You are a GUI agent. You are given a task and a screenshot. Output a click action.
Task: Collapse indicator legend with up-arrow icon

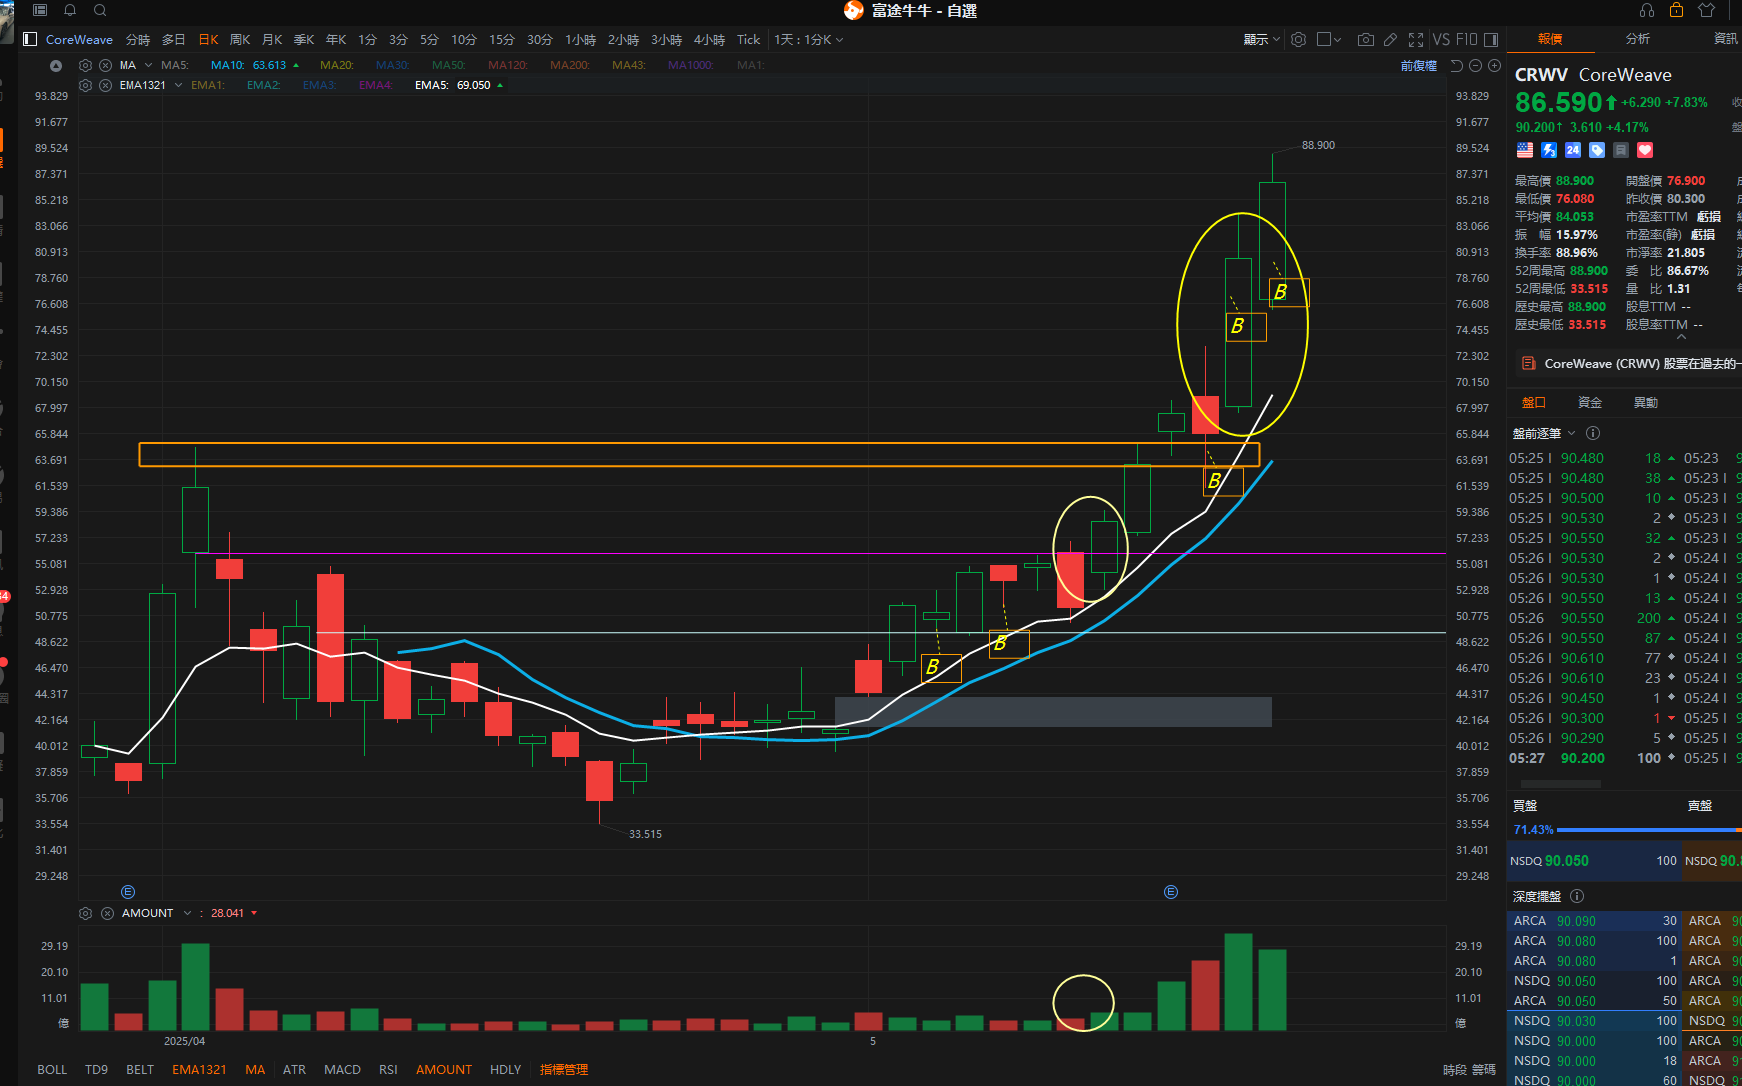tap(56, 66)
